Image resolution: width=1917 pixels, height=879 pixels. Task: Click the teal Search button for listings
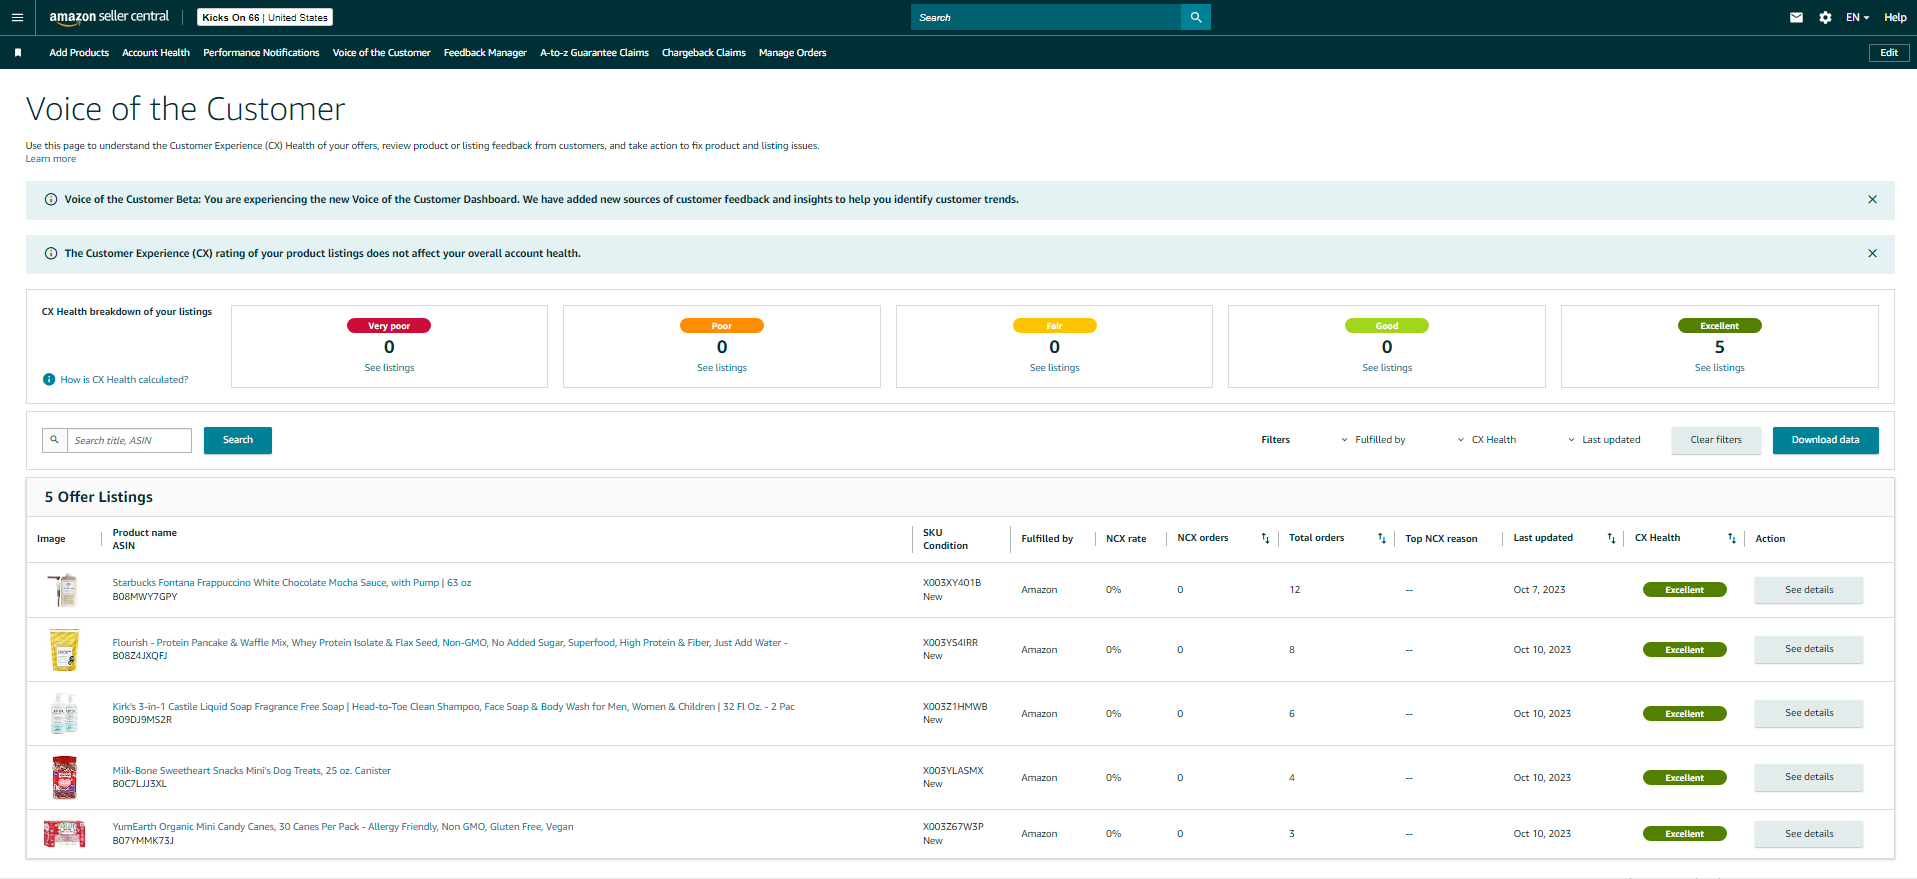click(x=238, y=440)
